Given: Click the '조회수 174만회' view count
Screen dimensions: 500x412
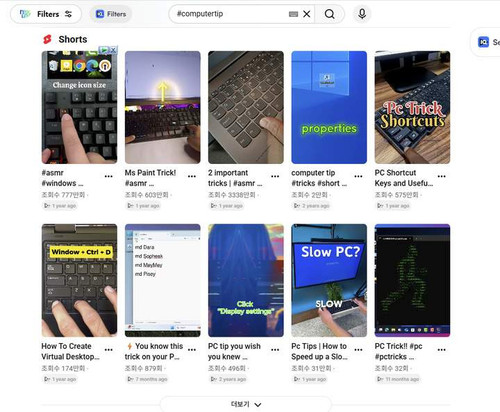Looking at the screenshot, I should coord(63,368).
